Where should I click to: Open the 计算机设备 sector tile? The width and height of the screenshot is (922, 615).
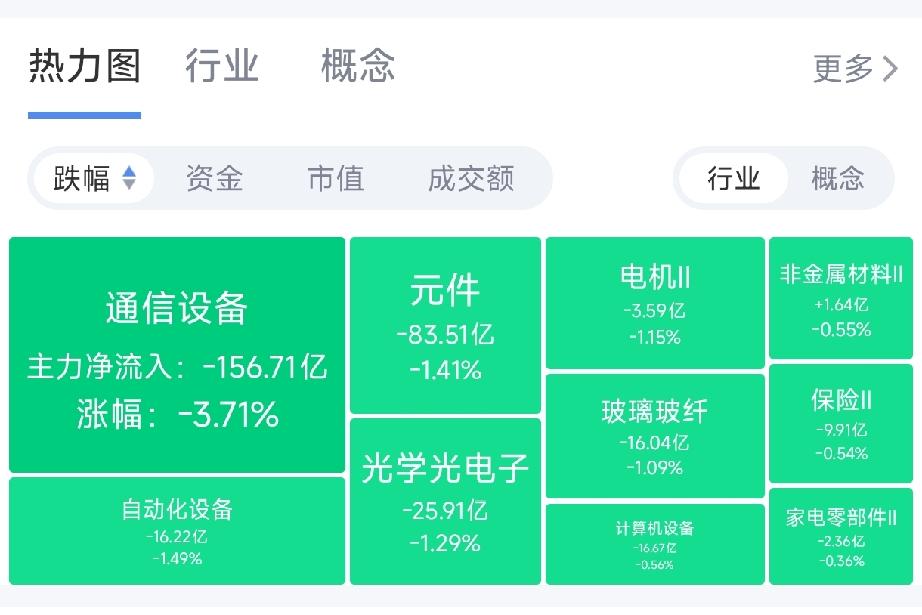click(x=655, y=544)
